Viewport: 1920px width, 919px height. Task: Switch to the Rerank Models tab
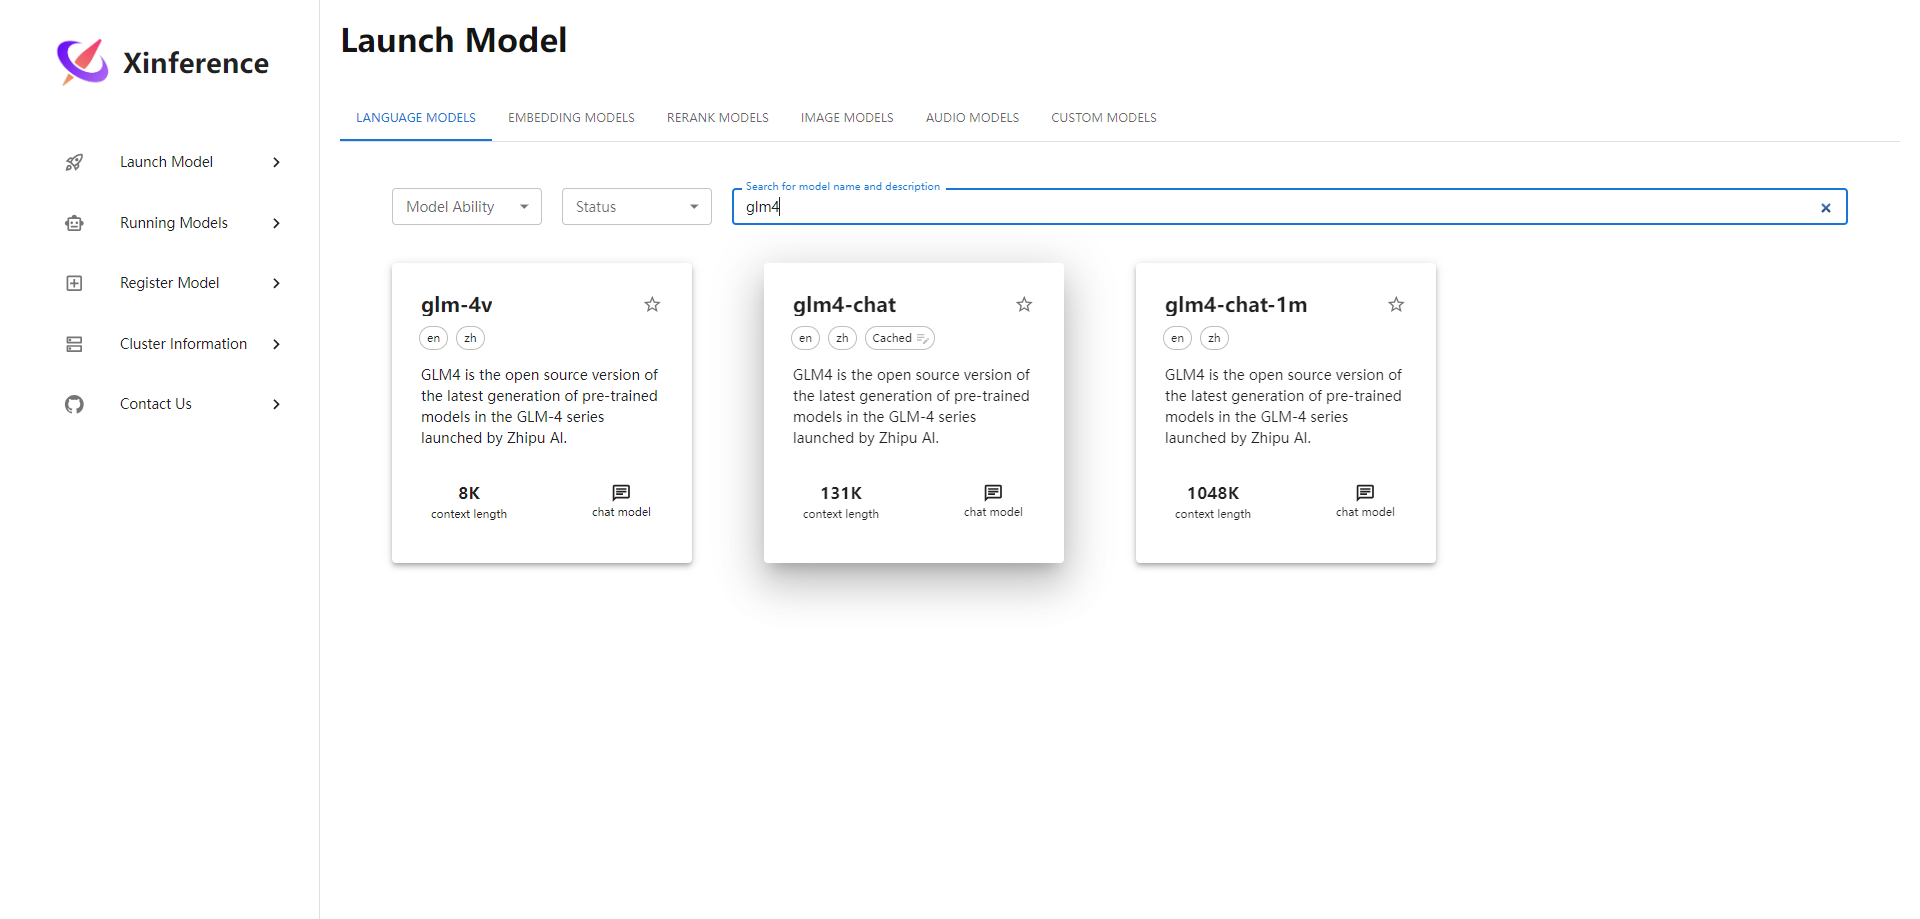718,118
